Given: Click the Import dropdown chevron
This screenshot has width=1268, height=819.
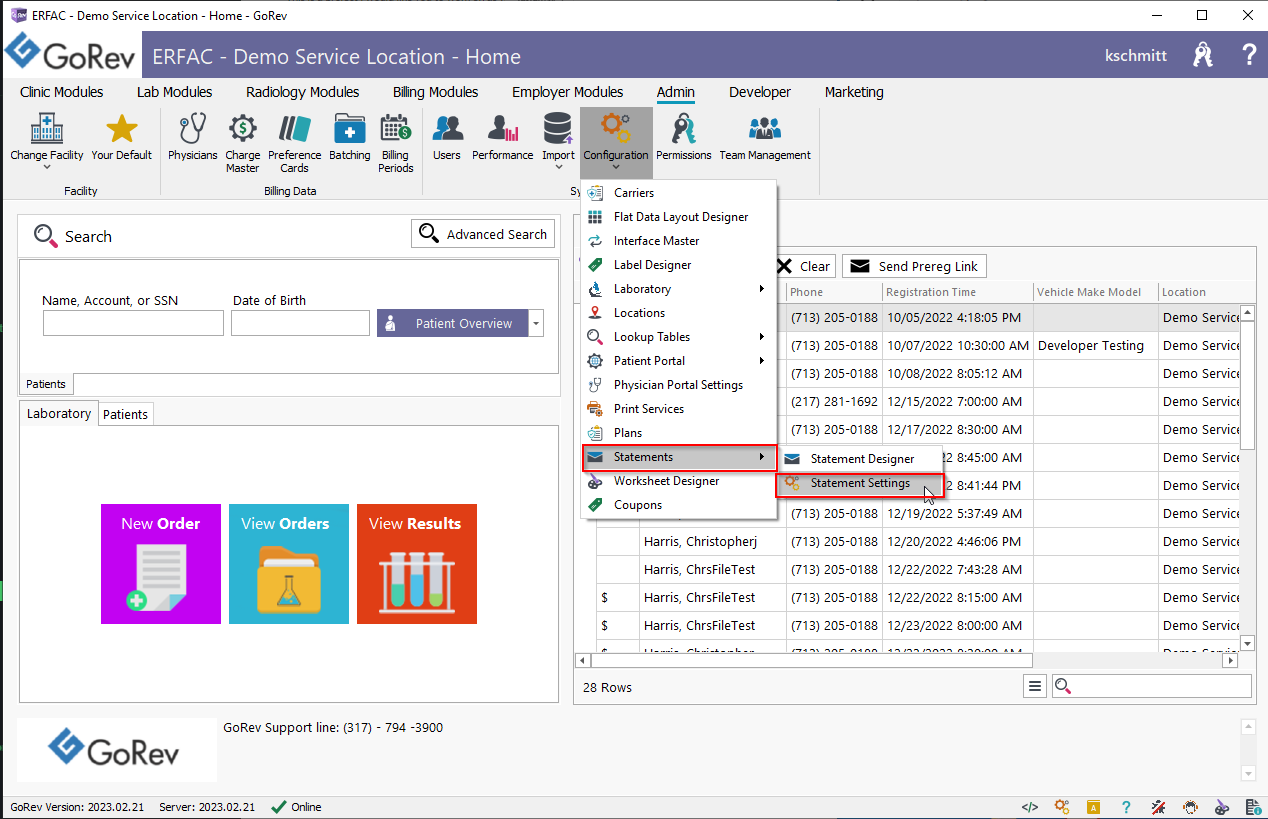Looking at the screenshot, I should 558,168.
